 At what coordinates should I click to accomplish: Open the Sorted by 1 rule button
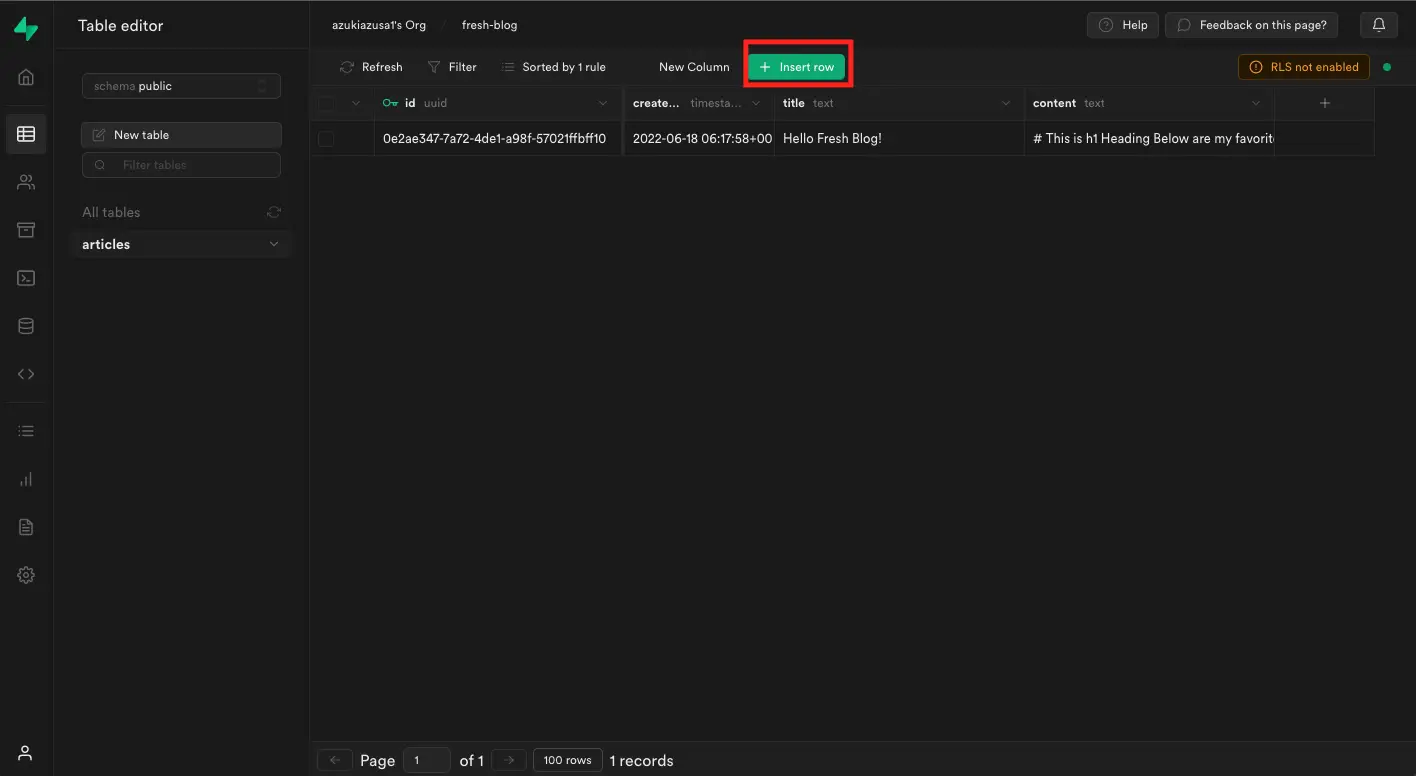(x=554, y=67)
